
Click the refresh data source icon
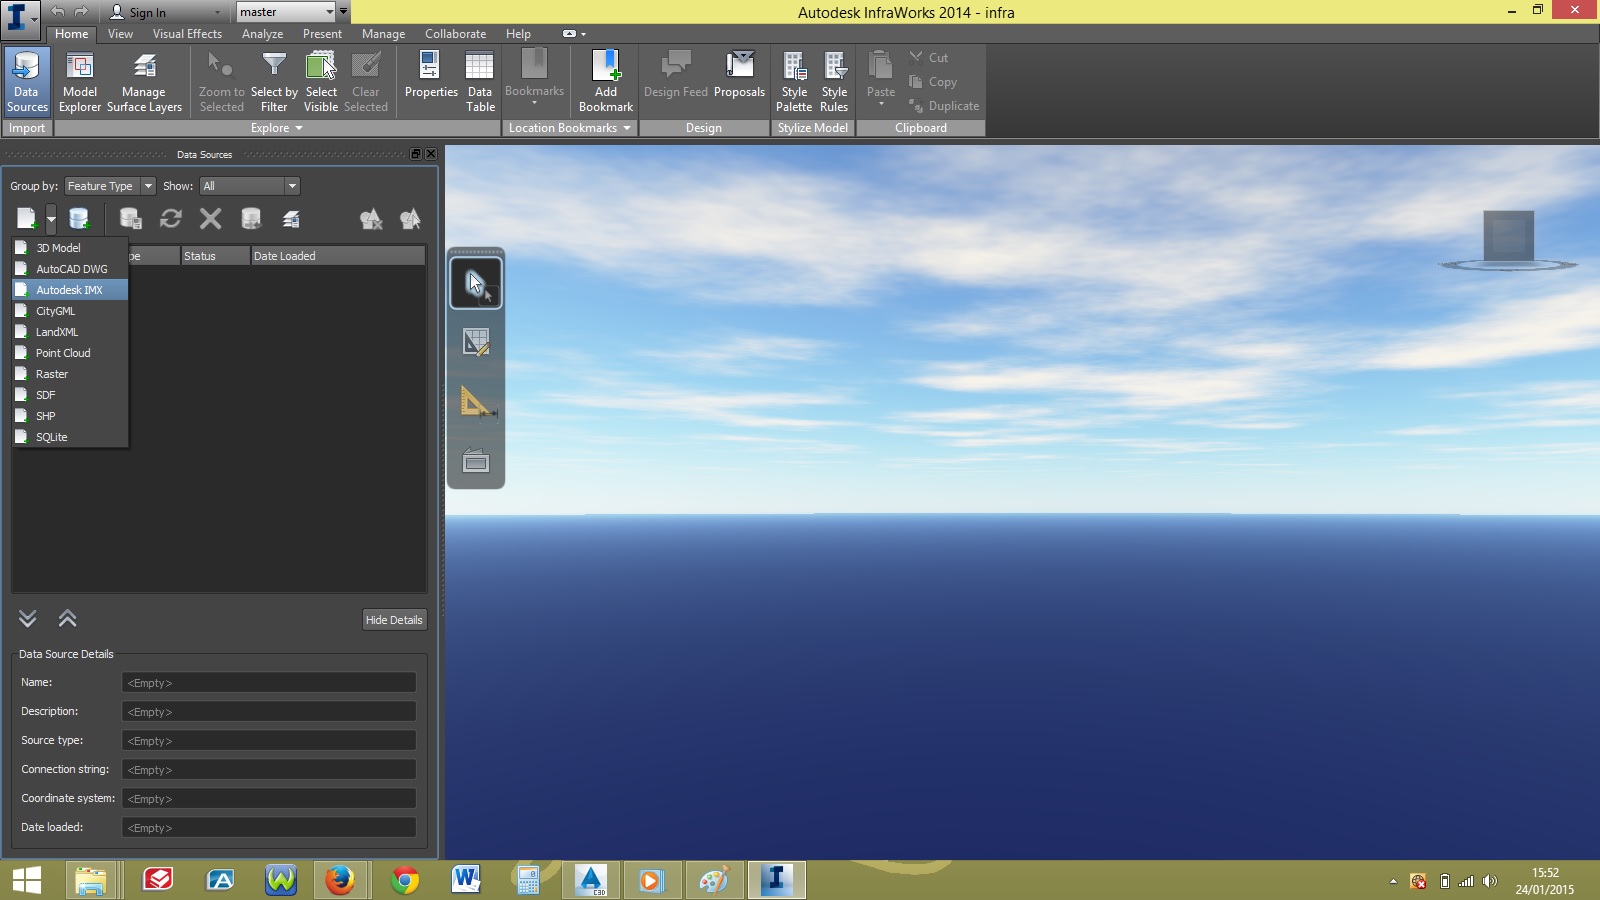click(171, 218)
